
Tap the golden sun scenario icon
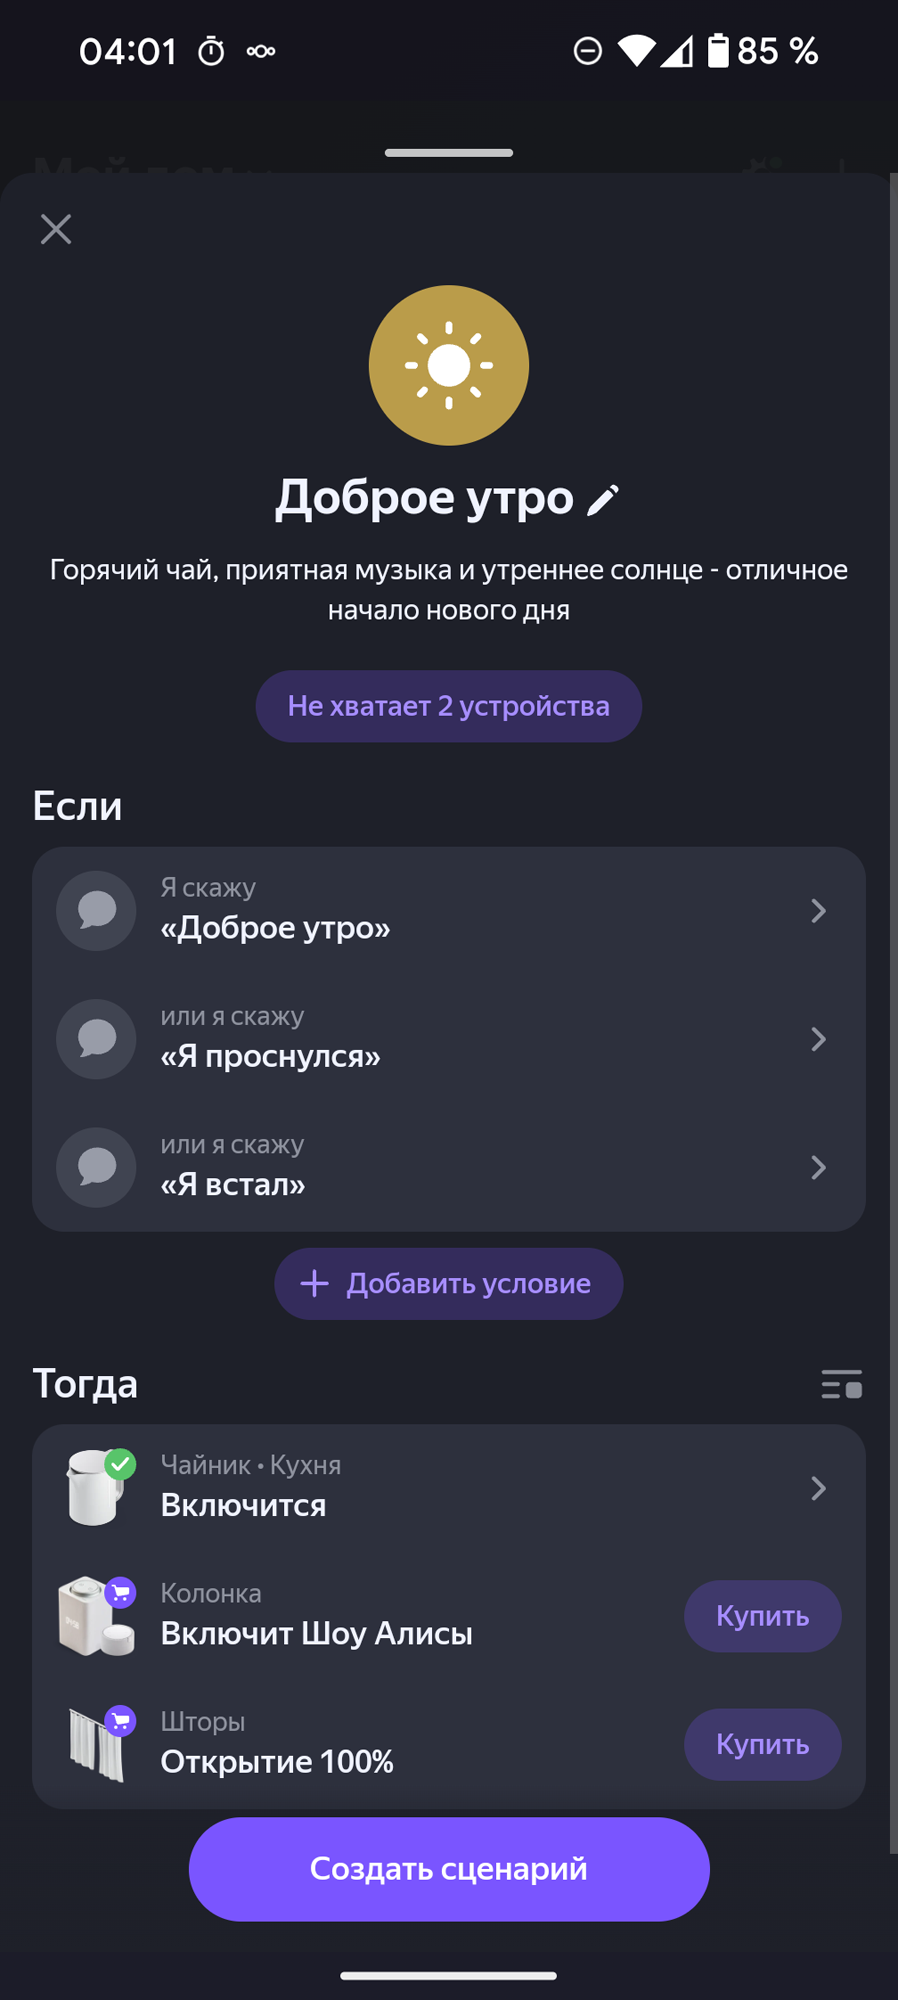449,366
